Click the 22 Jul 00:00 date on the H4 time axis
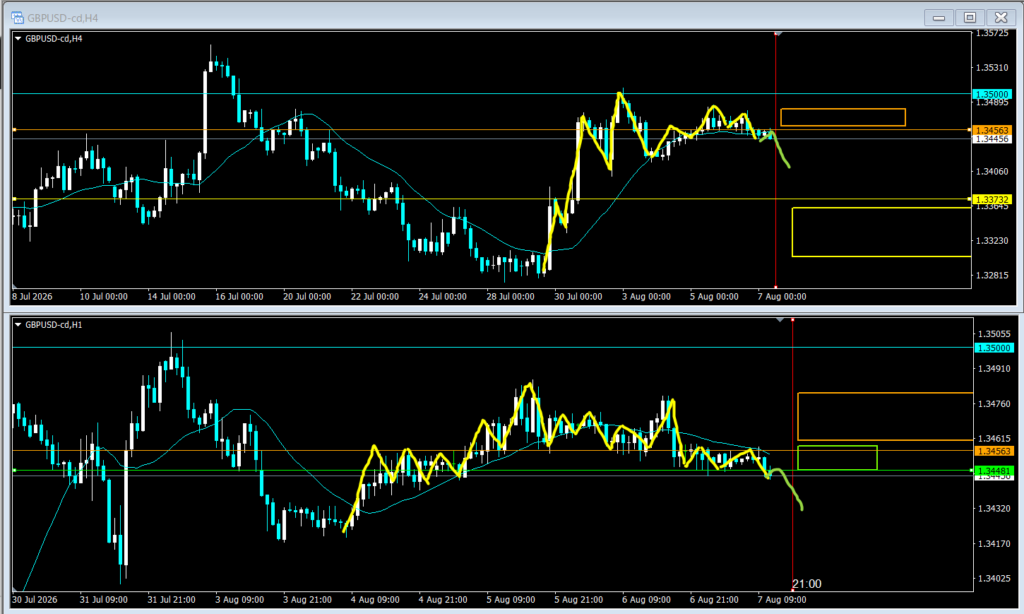 [375, 297]
